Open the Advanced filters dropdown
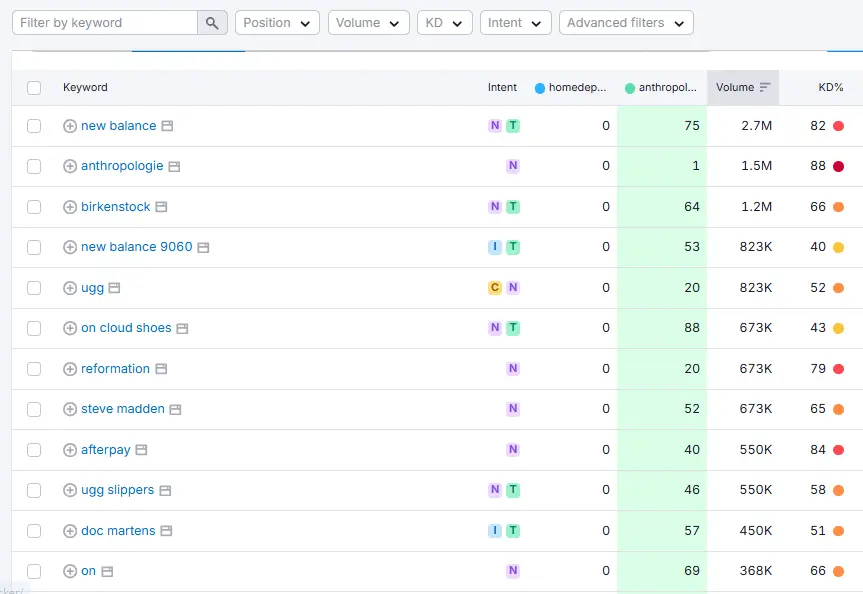The width and height of the screenshot is (863, 594). tap(625, 23)
